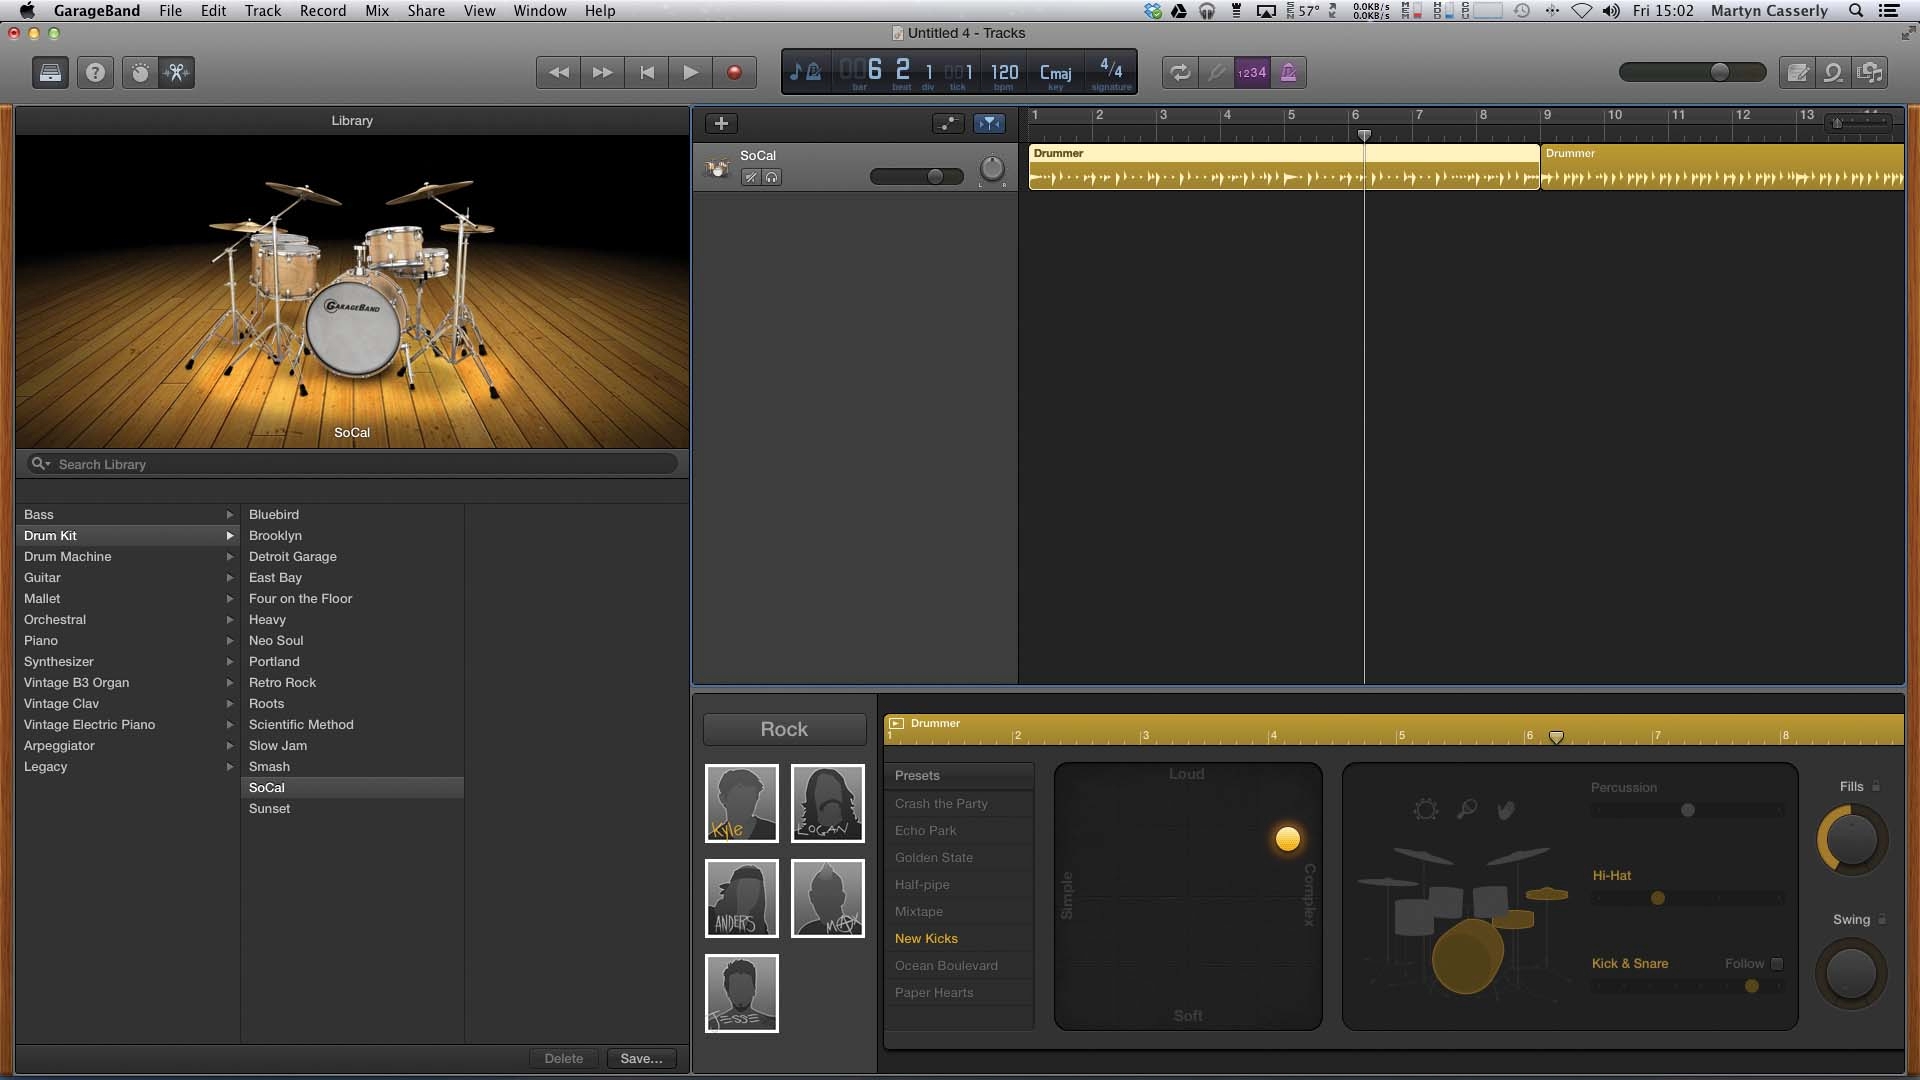1920x1080 pixels.
Task: Expand the Guitar category arrow
Action: click(x=229, y=578)
